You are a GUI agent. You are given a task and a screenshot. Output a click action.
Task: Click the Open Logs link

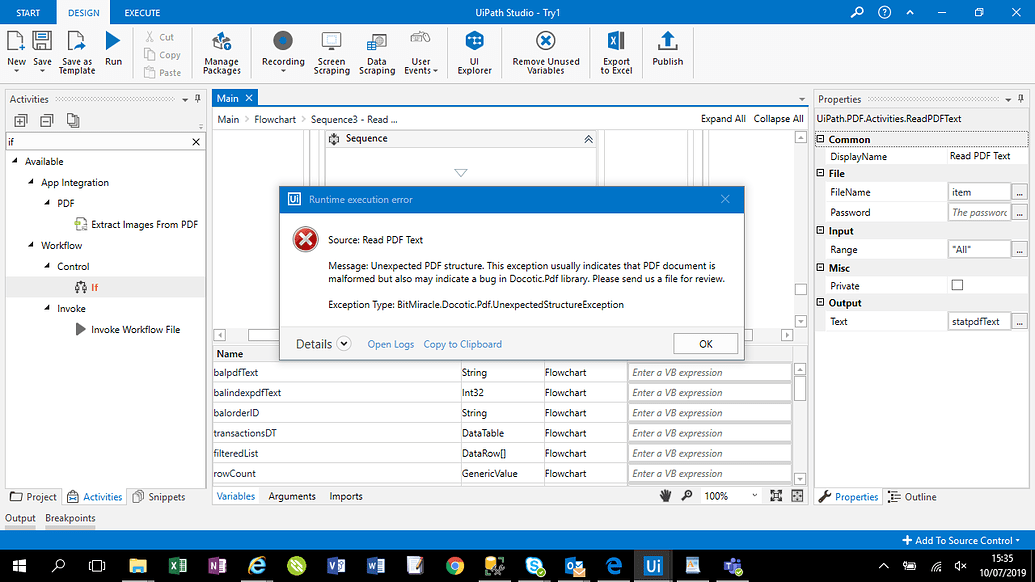tap(390, 343)
